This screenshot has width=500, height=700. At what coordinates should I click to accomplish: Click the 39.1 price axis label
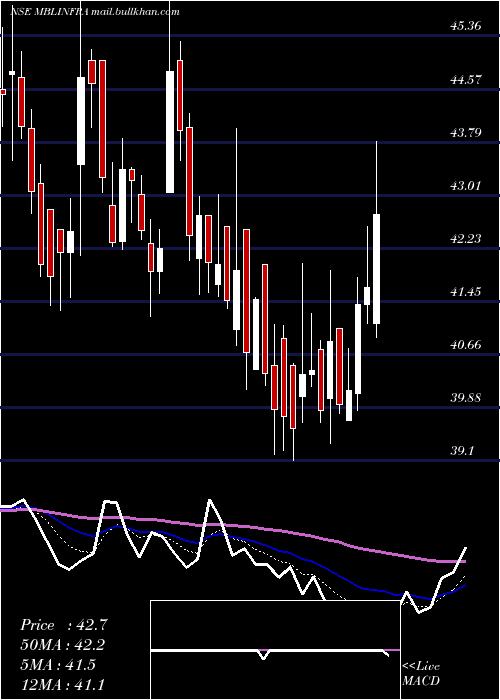tap(462, 451)
